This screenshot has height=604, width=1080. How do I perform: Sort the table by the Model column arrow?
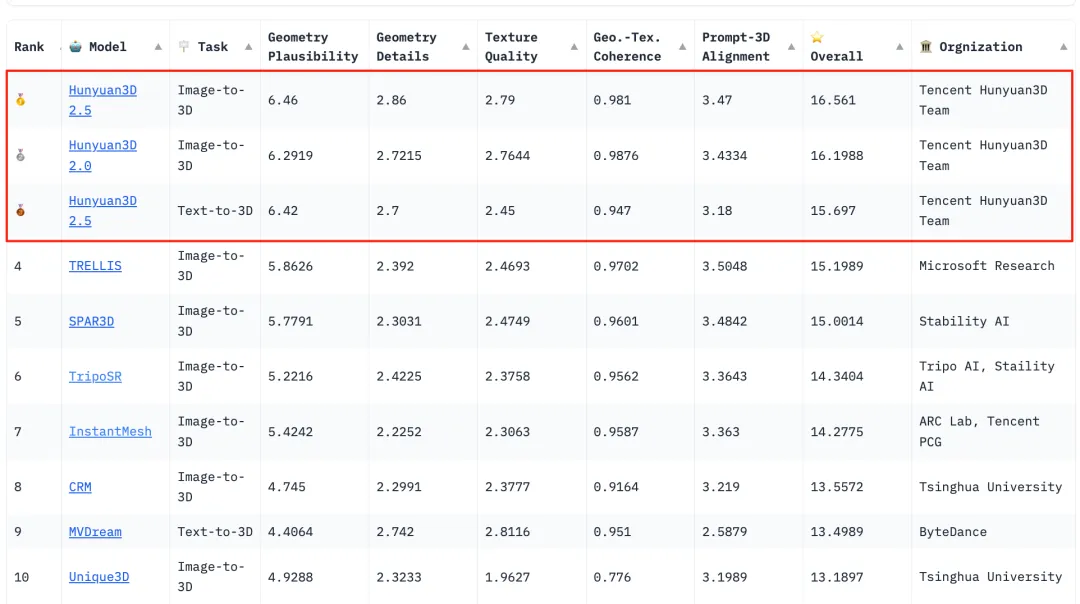pyautogui.click(x=158, y=47)
